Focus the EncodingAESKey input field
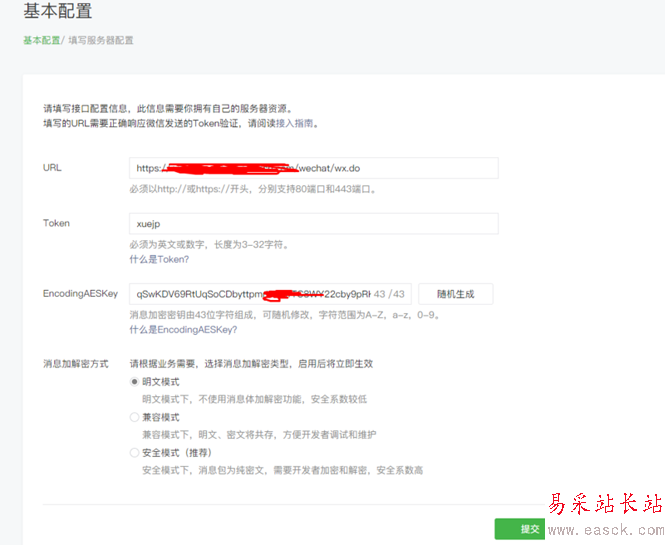Screen dimensions: 665x545 (270, 294)
